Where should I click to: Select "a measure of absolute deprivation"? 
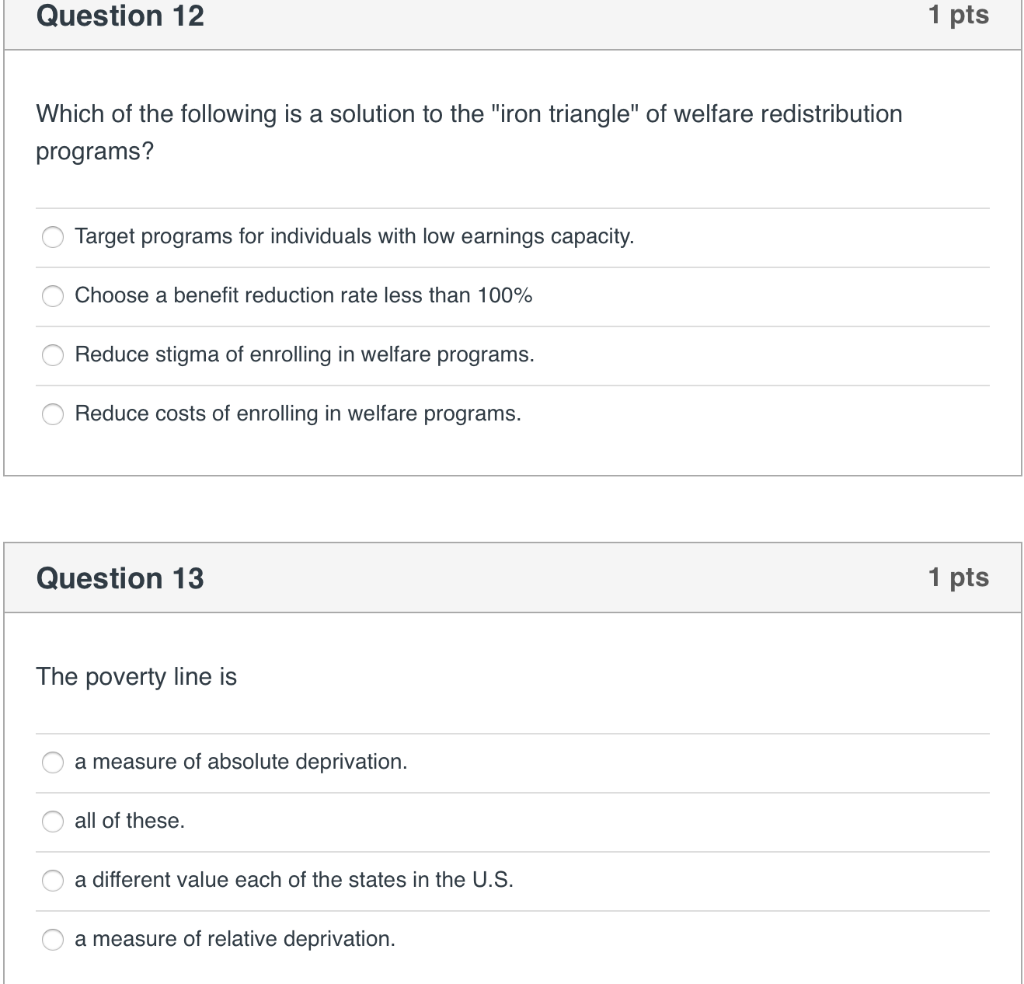click(53, 762)
